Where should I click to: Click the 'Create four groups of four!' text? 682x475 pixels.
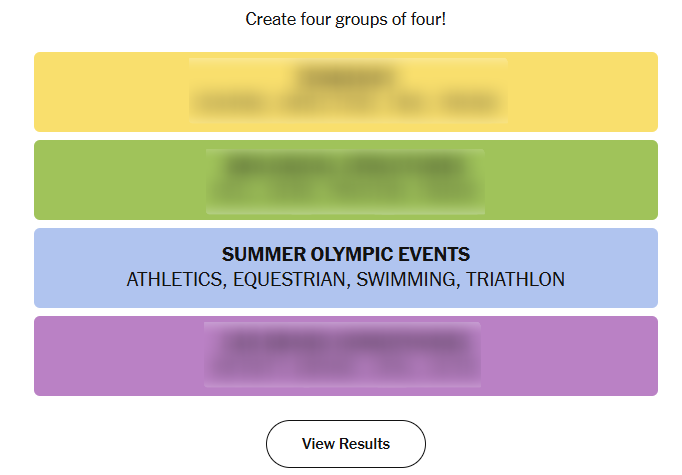click(345, 20)
